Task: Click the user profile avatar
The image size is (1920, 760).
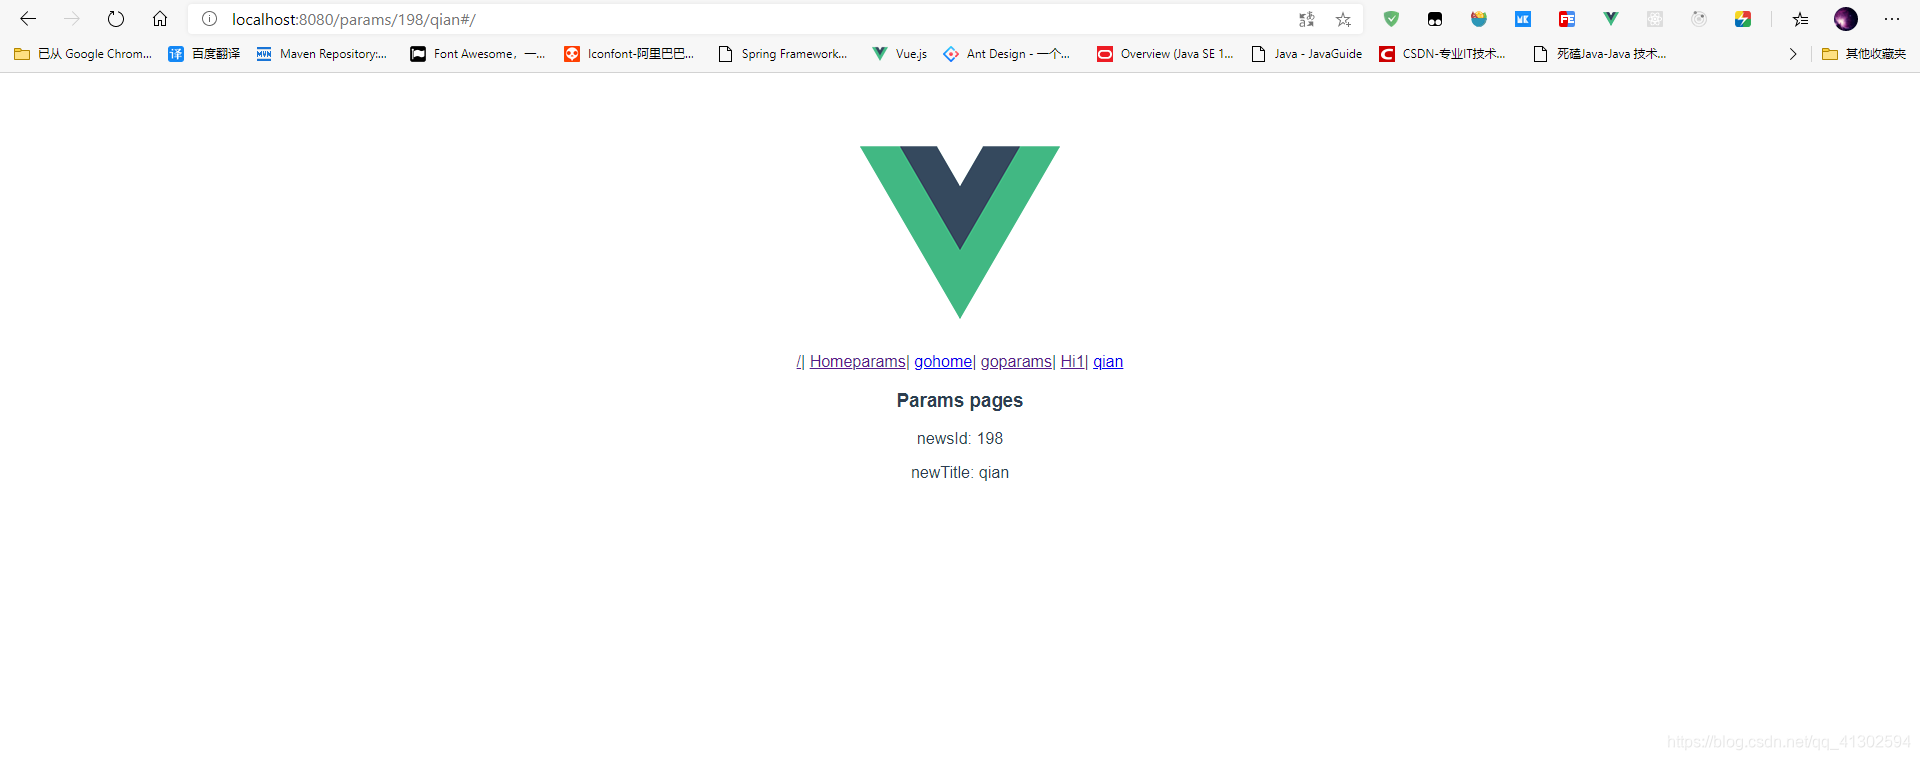Action: tap(1846, 19)
